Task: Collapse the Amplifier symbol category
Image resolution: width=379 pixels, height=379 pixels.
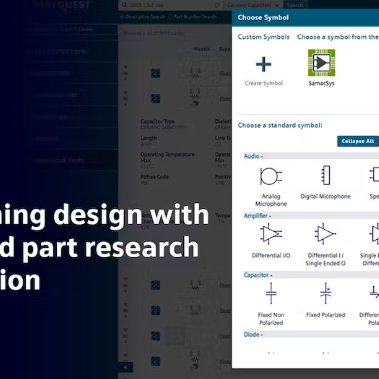Action: point(257,216)
